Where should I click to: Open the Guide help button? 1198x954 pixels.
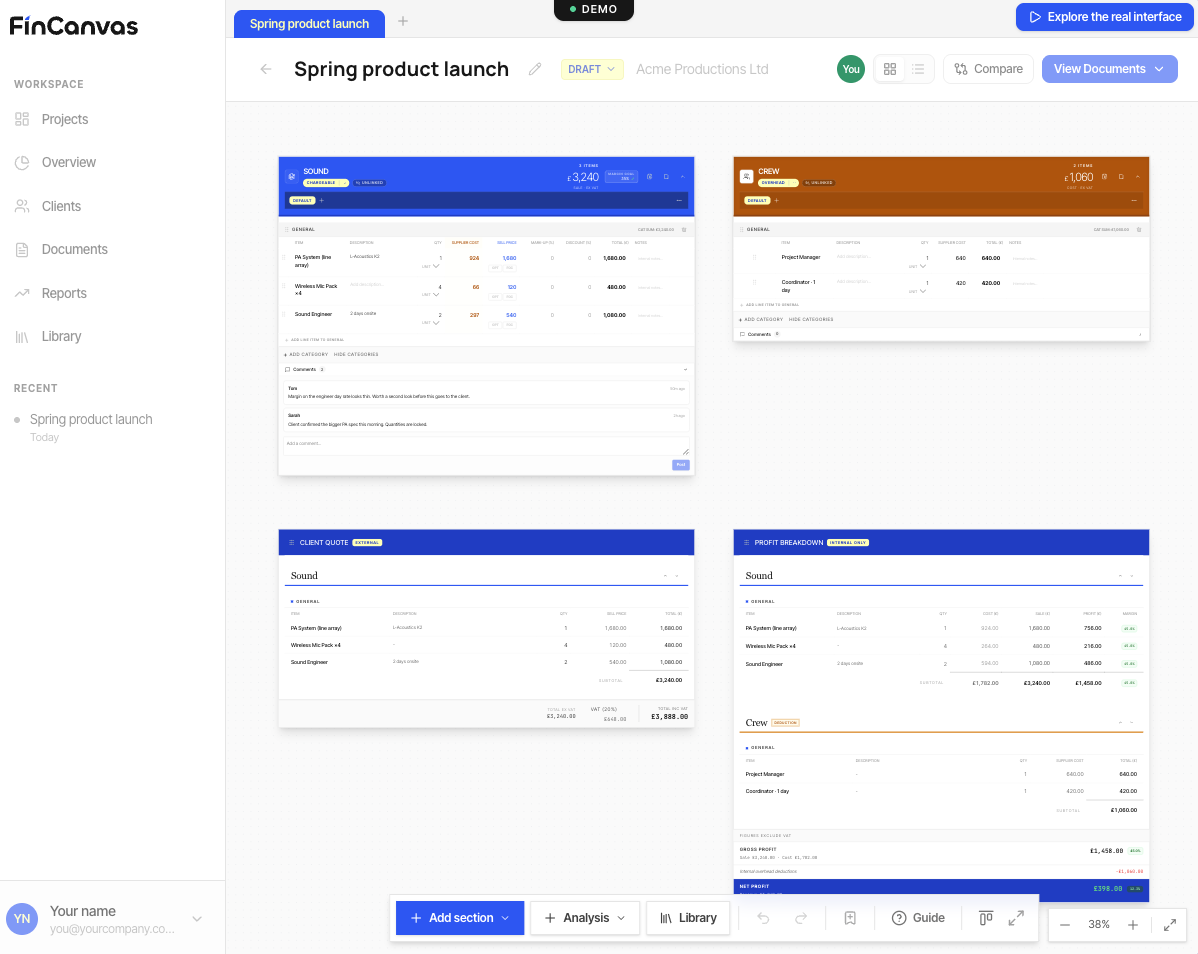click(x=918, y=918)
